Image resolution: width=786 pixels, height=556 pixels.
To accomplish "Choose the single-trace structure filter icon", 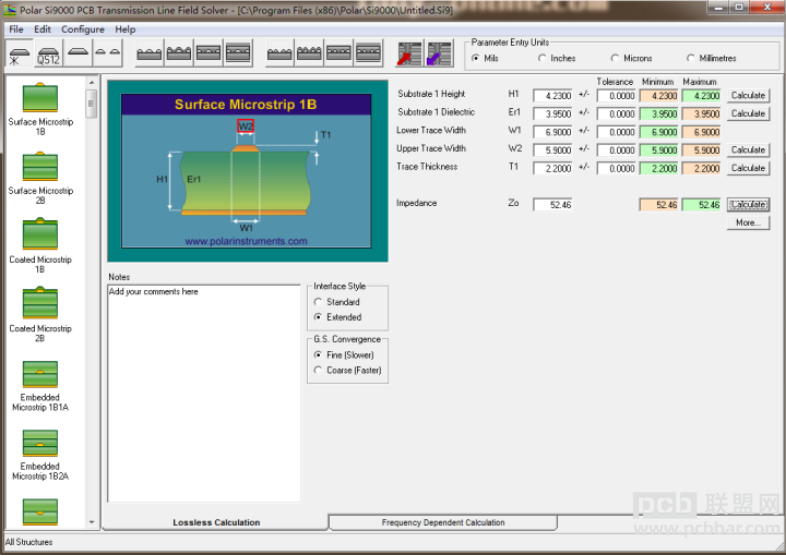I will tap(78, 54).
